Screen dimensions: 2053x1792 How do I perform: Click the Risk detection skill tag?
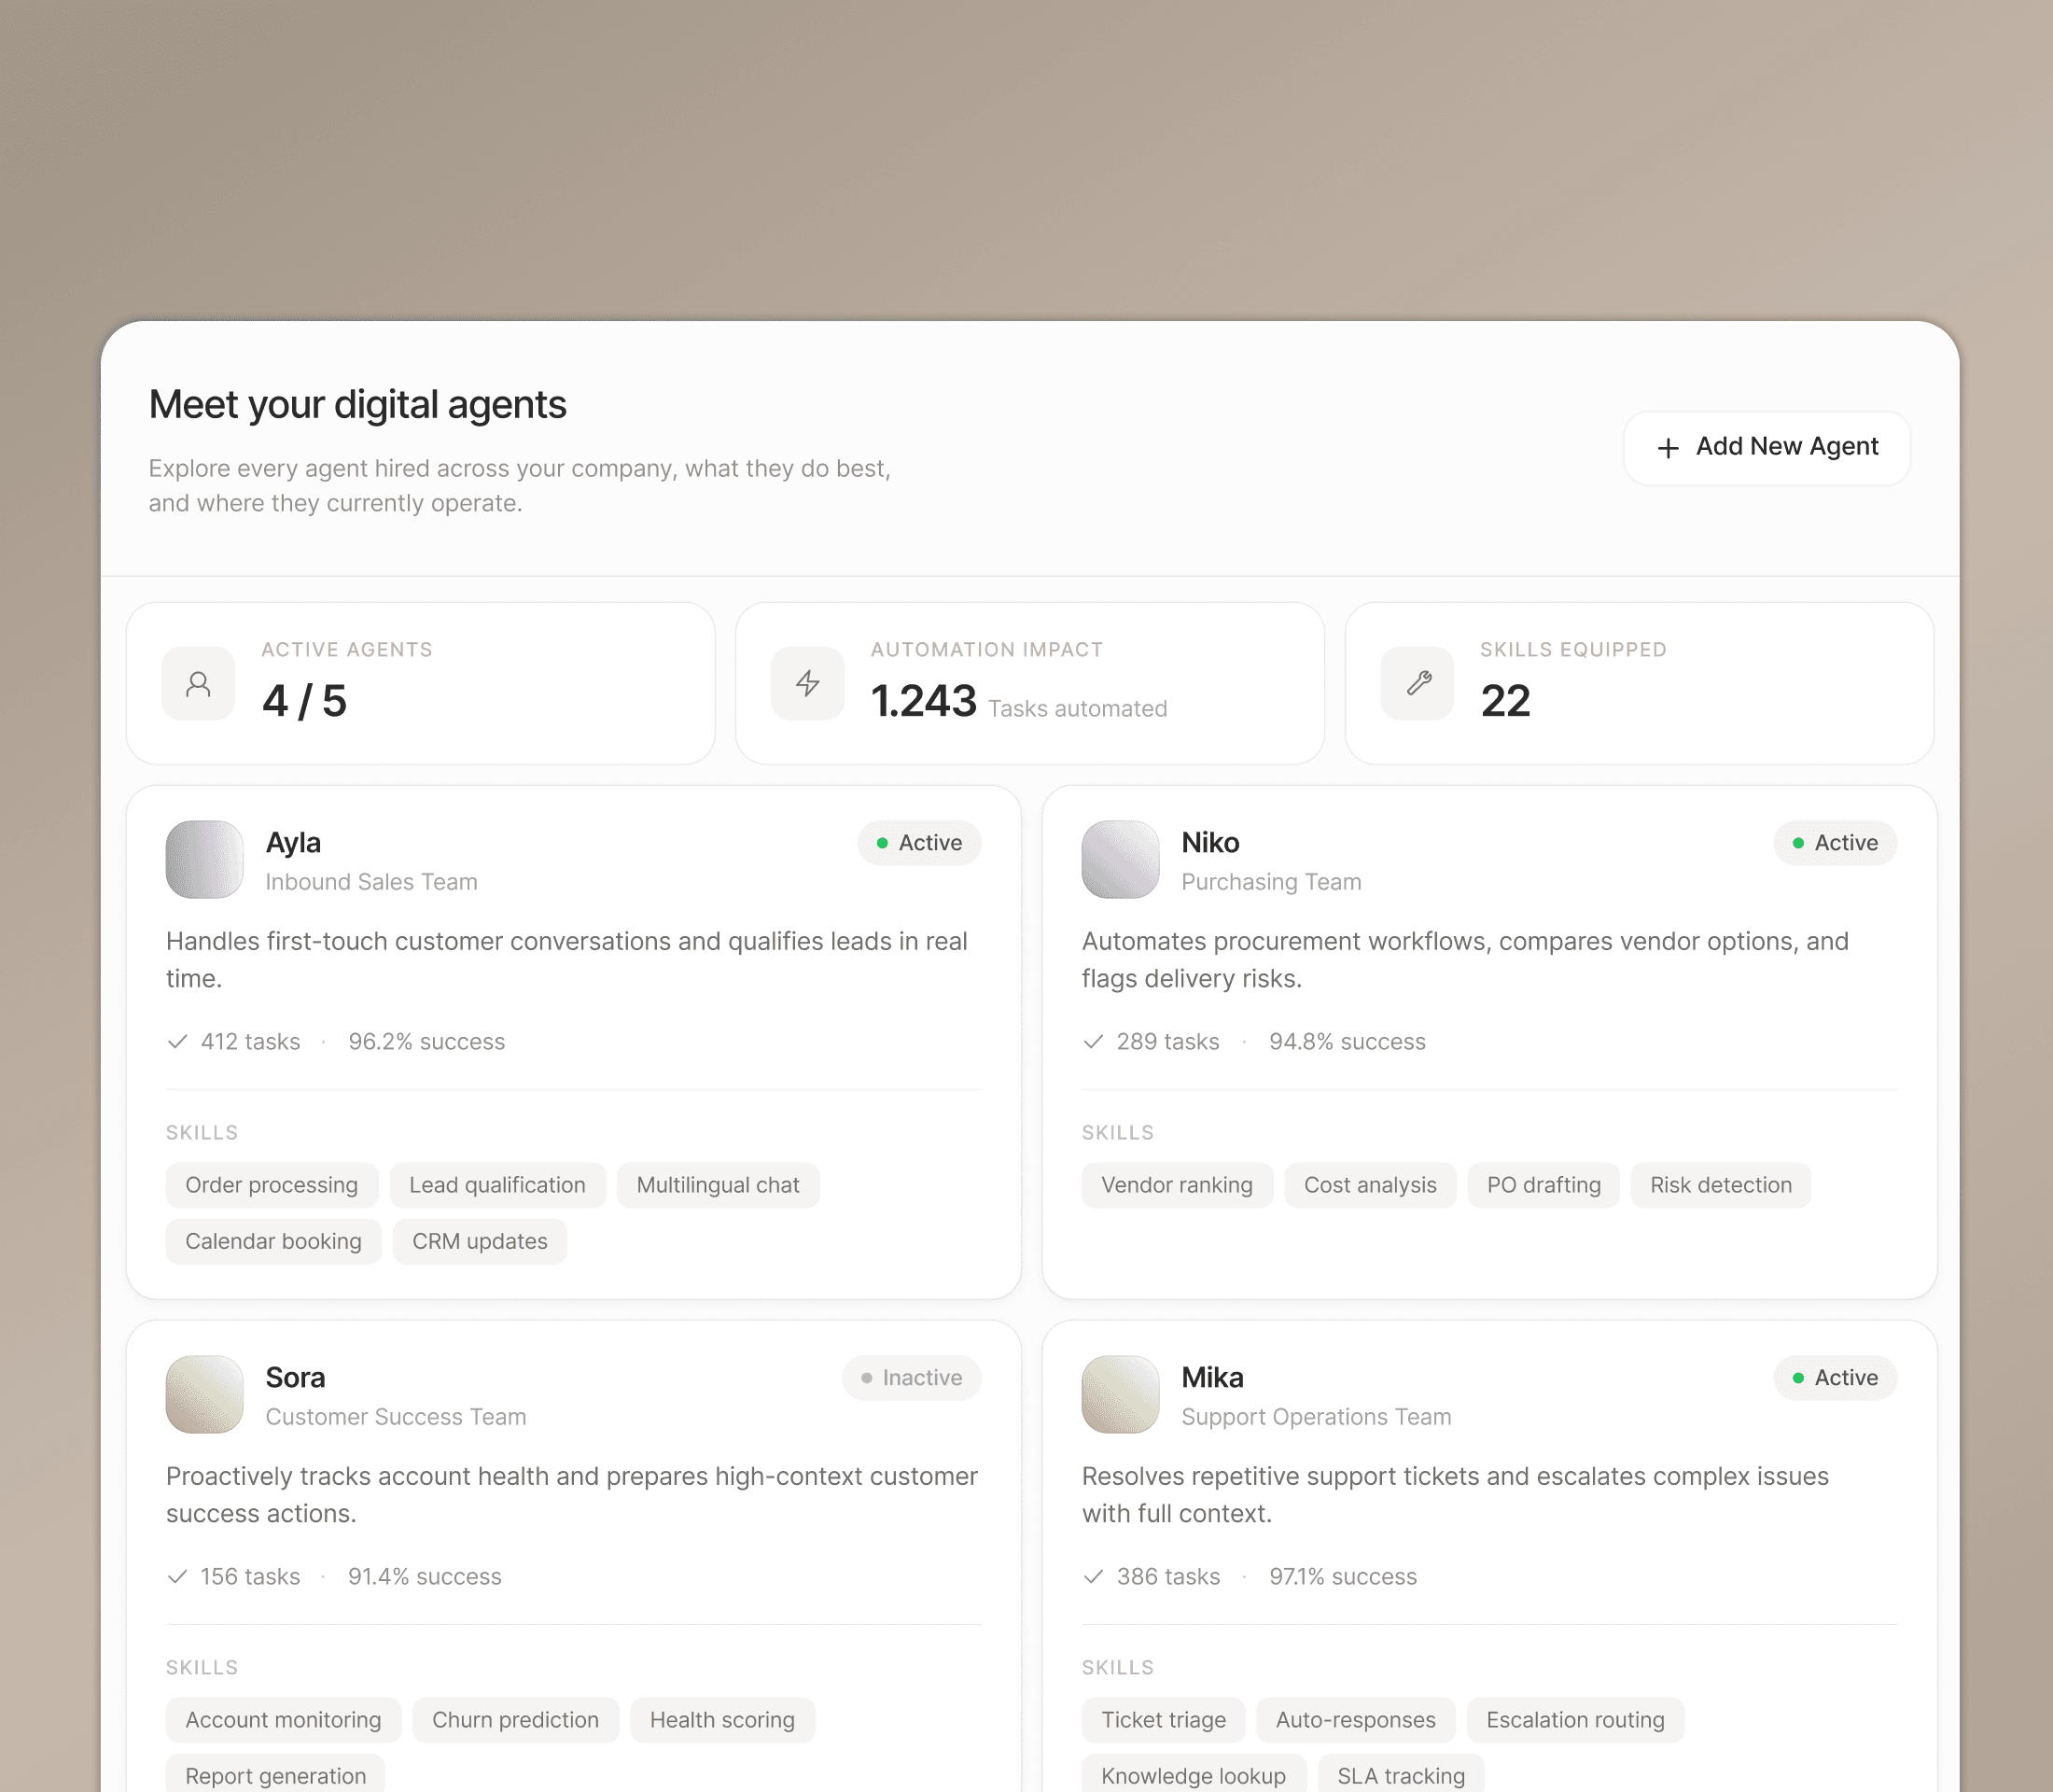click(1720, 1185)
